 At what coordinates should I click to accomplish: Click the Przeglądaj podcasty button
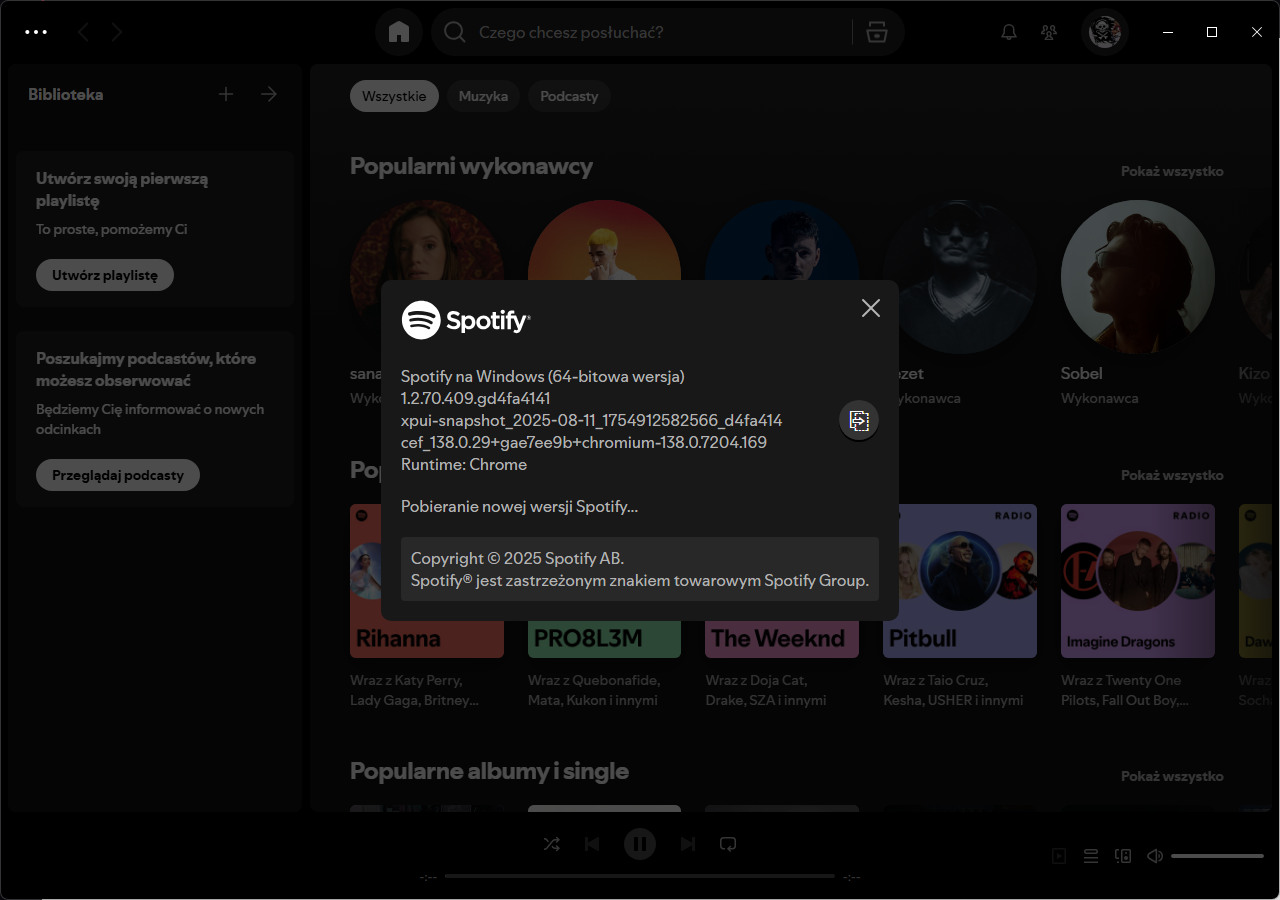[x=118, y=475]
